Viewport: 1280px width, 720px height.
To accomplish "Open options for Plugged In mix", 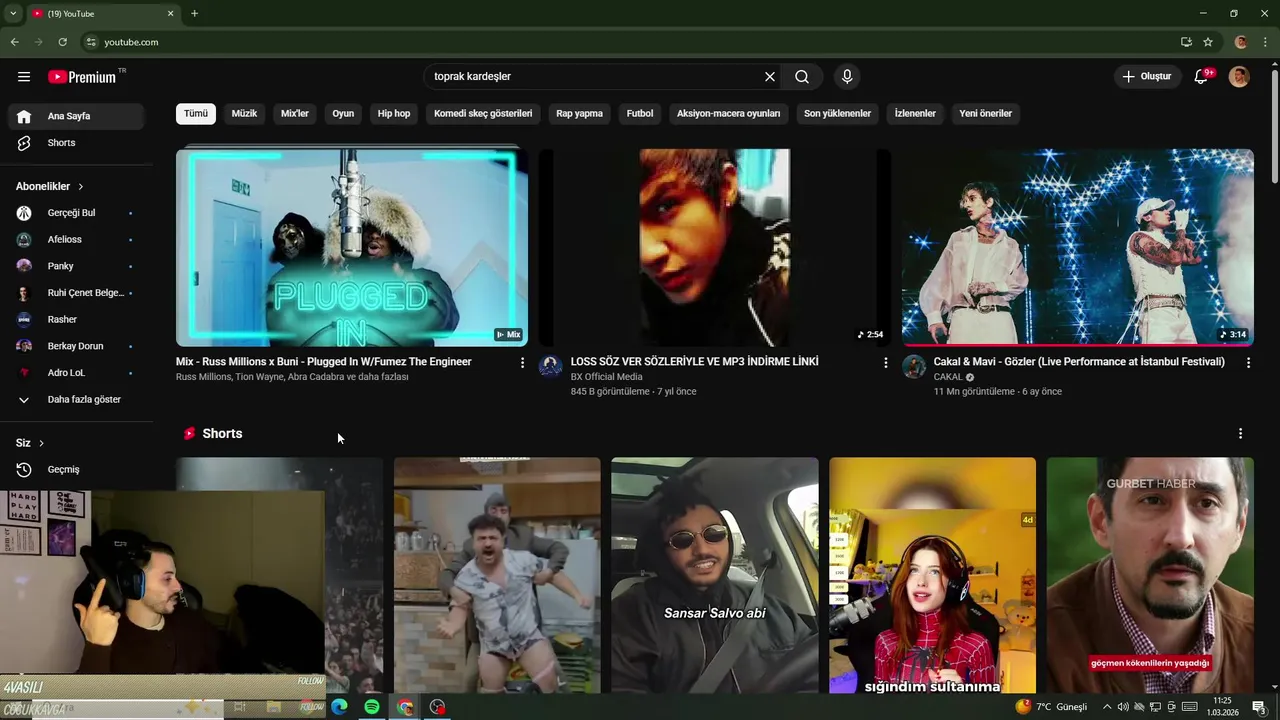I will point(522,363).
